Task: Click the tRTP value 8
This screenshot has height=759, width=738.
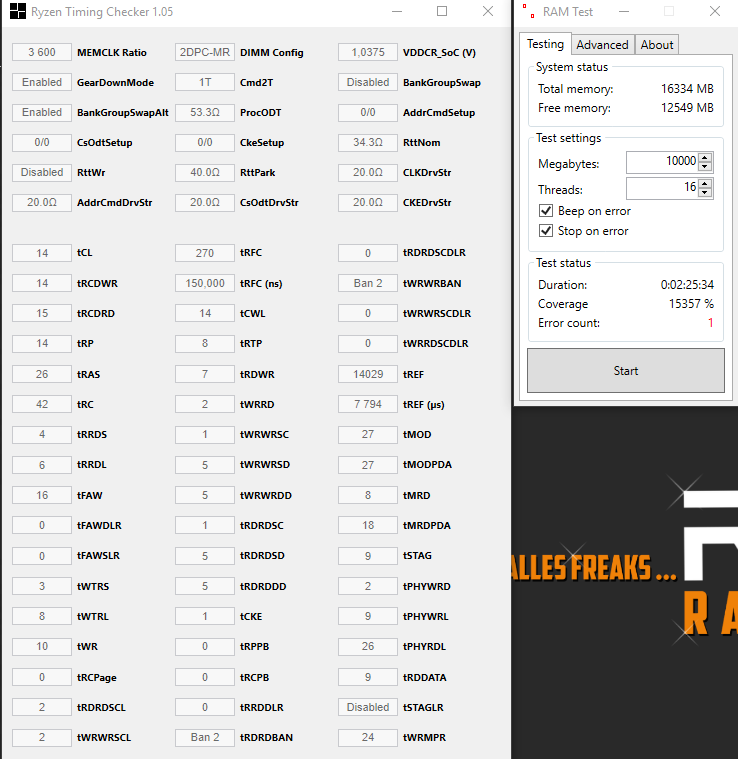Action: [205, 343]
